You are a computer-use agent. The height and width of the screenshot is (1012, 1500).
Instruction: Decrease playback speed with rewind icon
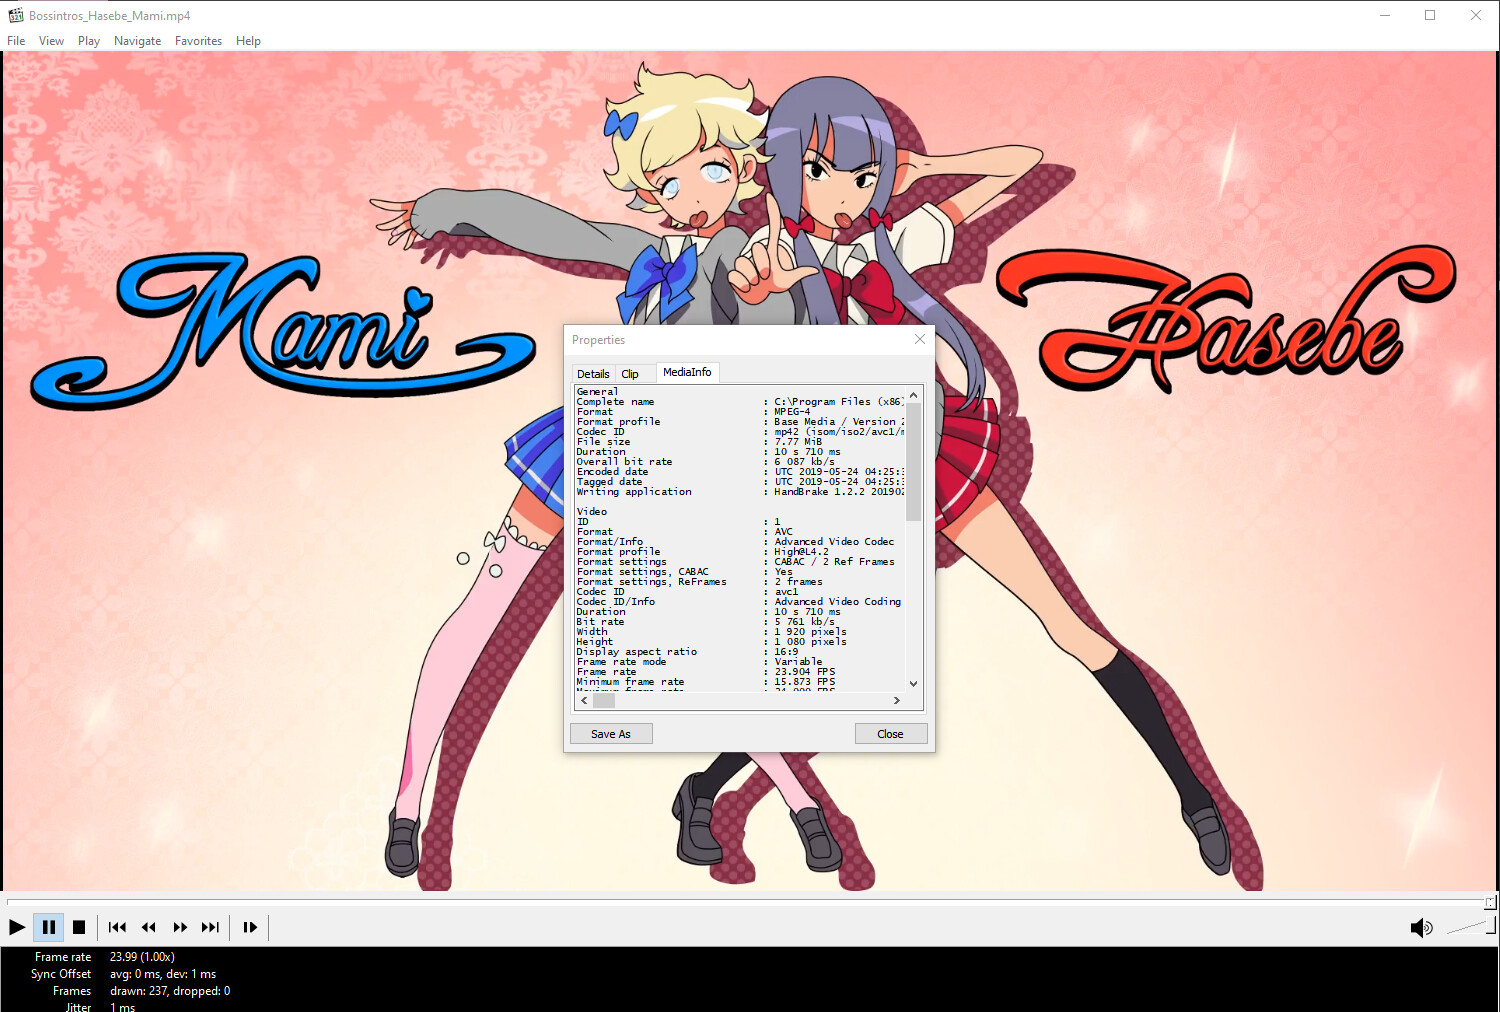148,927
